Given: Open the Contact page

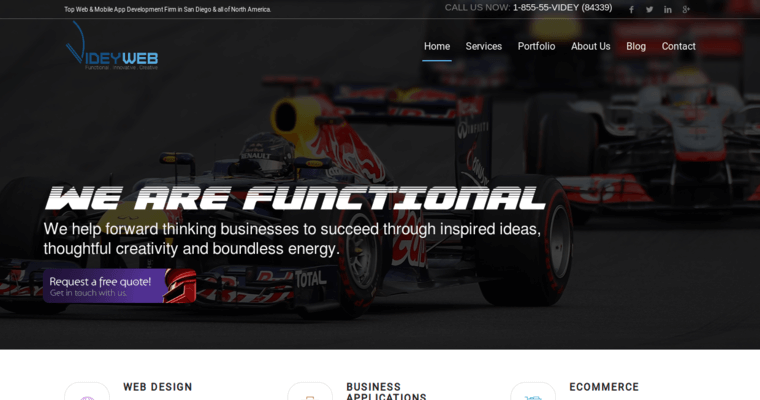Looking at the screenshot, I should point(678,46).
